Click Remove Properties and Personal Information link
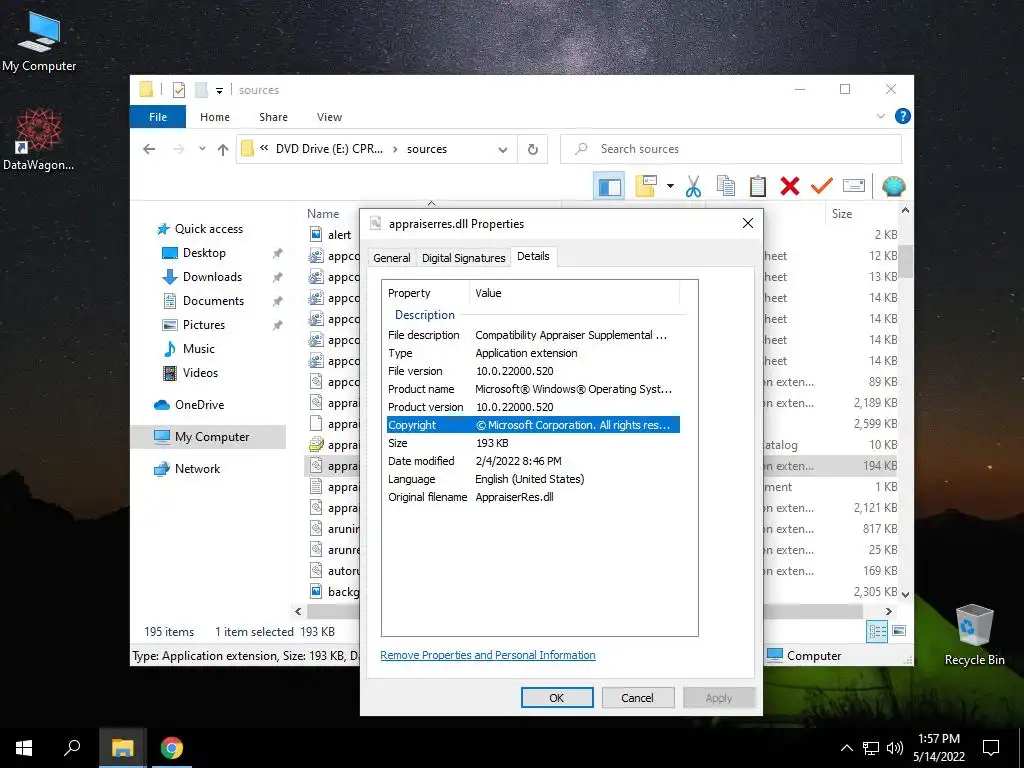 pos(488,655)
